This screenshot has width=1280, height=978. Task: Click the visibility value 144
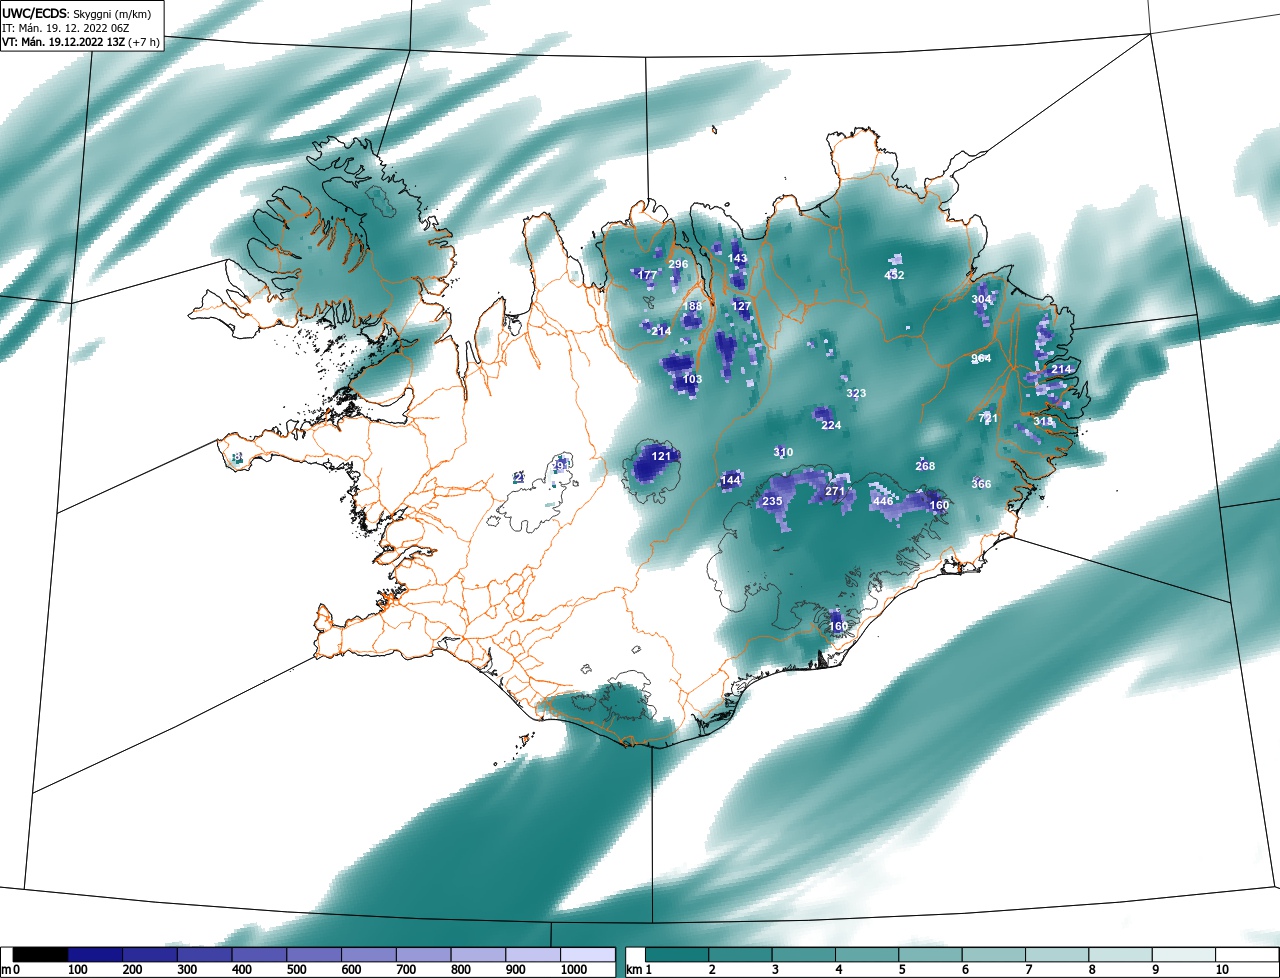(x=730, y=481)
